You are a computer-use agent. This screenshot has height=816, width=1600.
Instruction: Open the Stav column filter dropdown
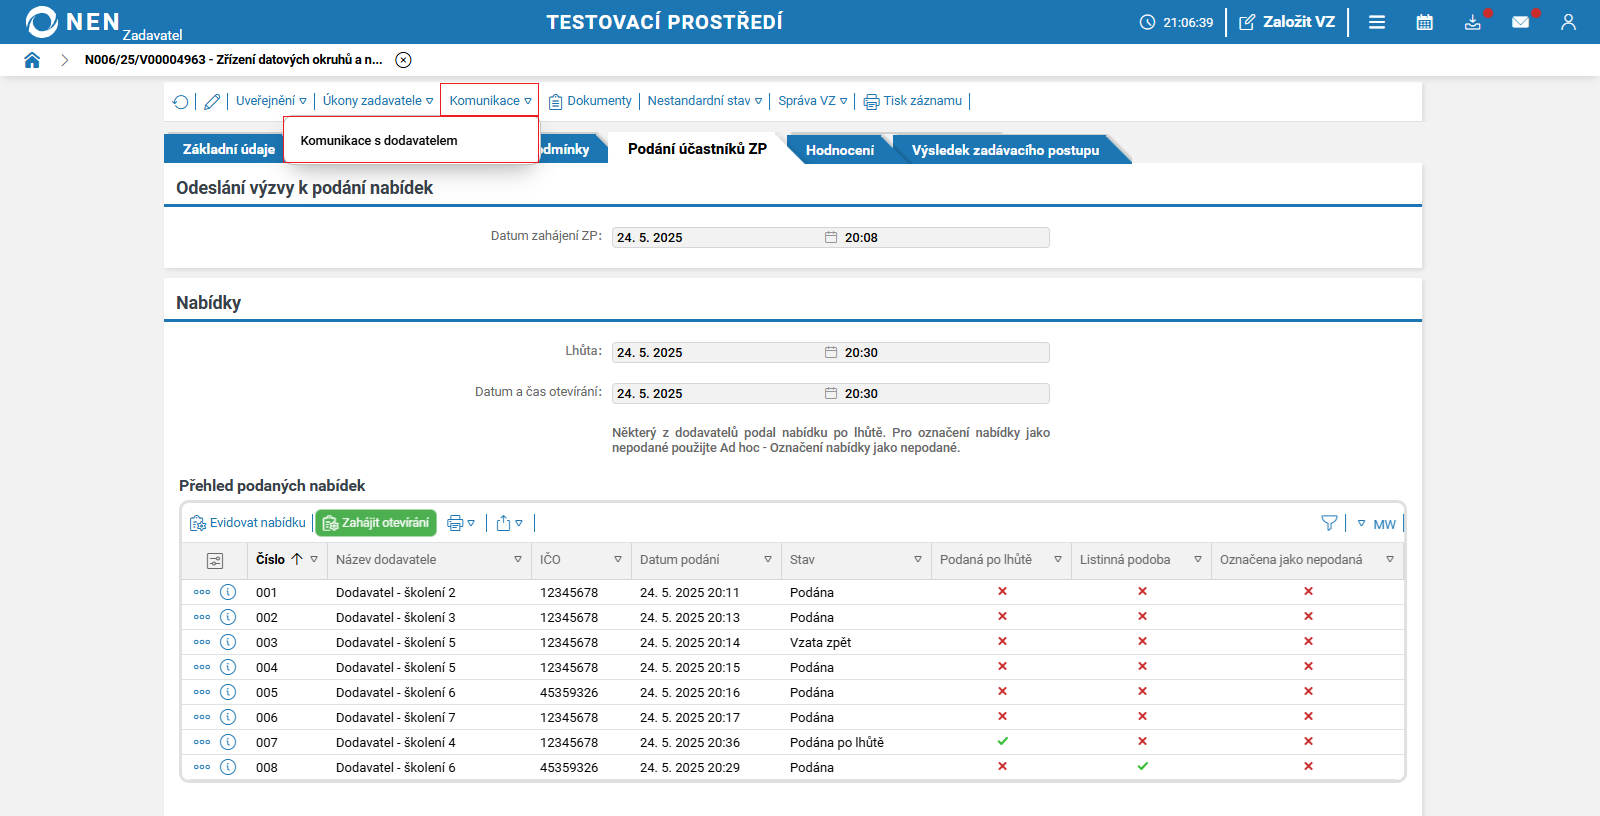pos(917,560)
